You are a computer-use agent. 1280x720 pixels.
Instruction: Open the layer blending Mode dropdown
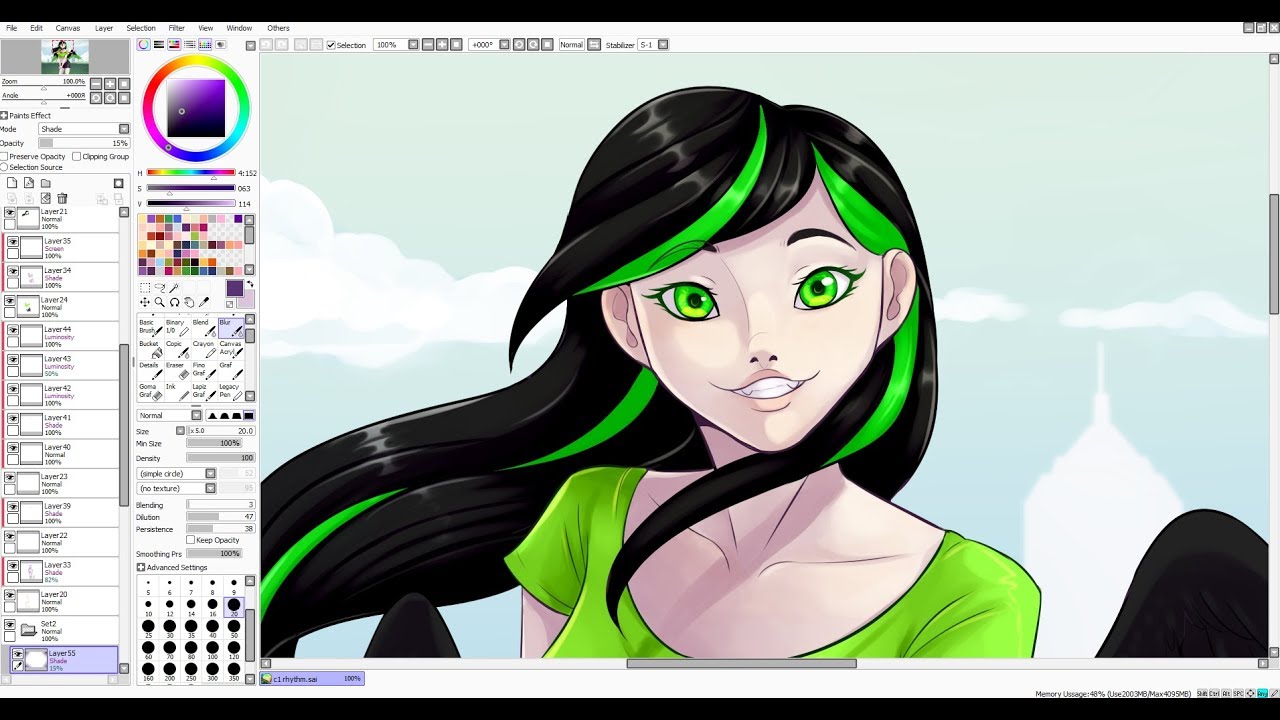[84, 129]
